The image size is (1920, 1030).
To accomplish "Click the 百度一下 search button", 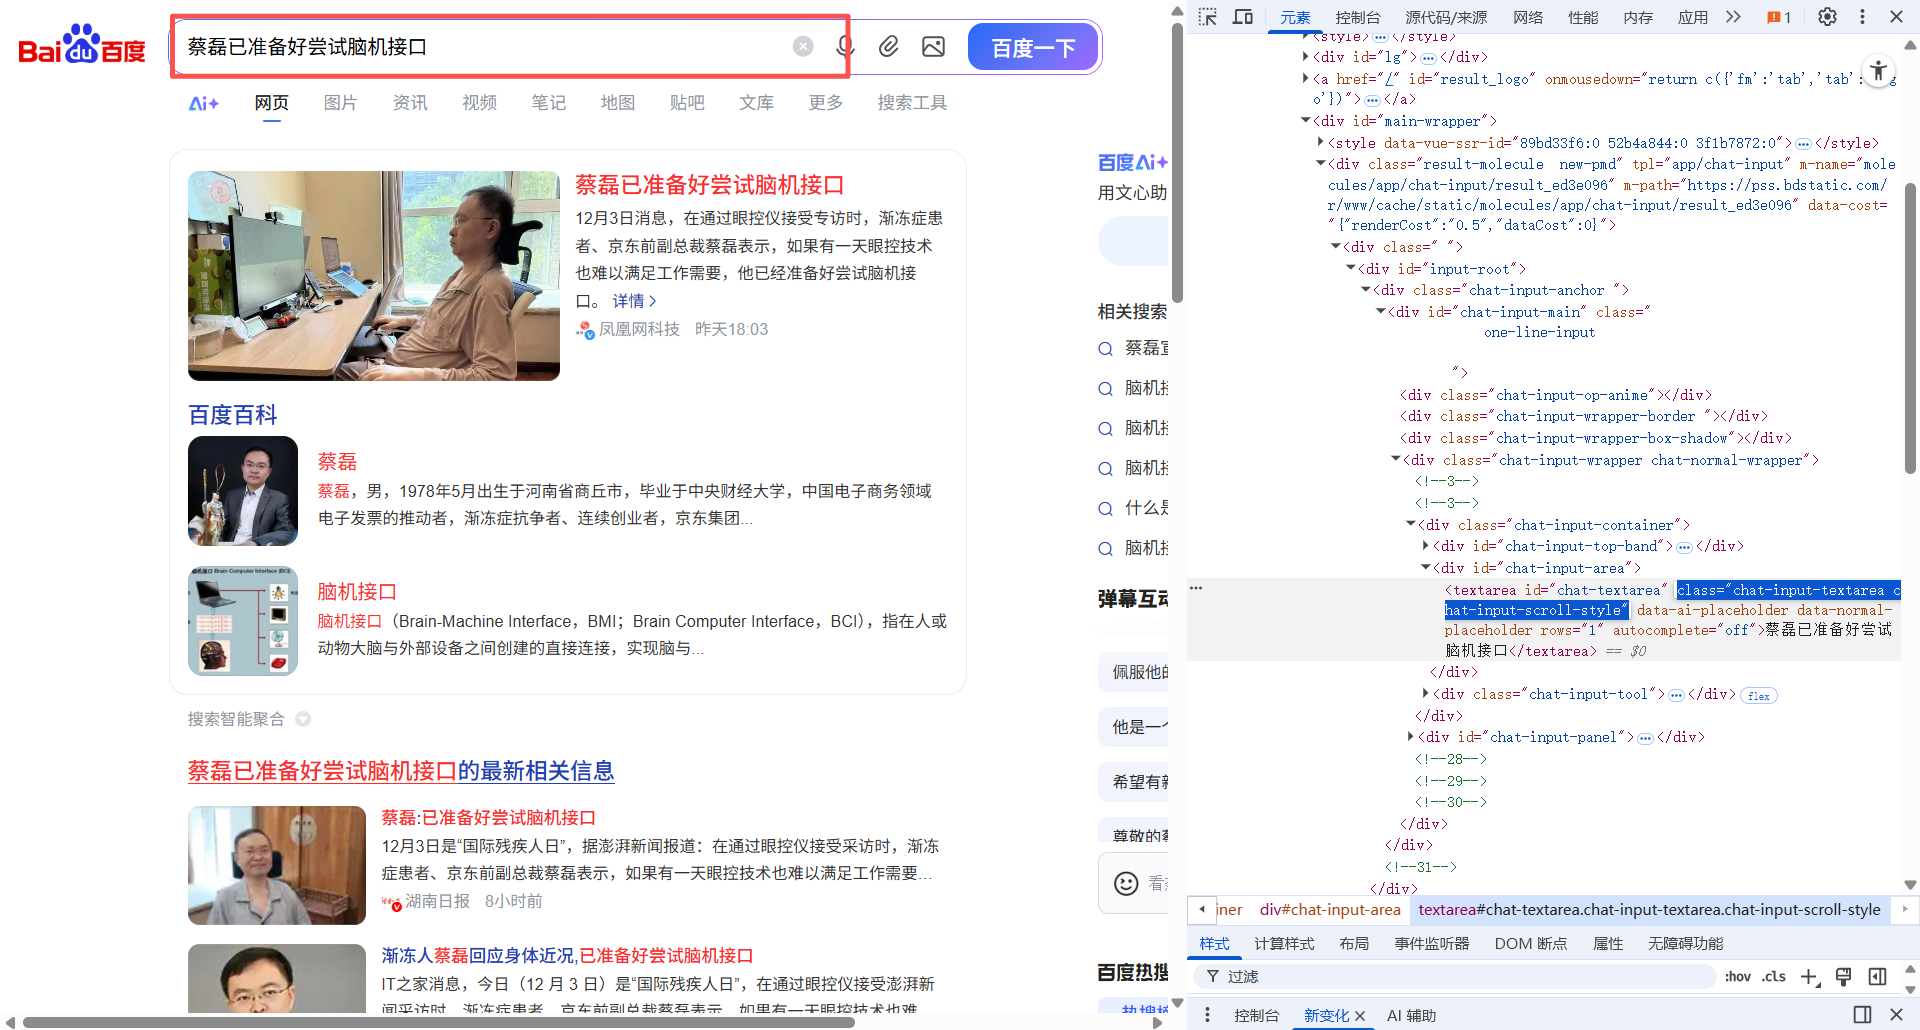I will point(1033,47).
